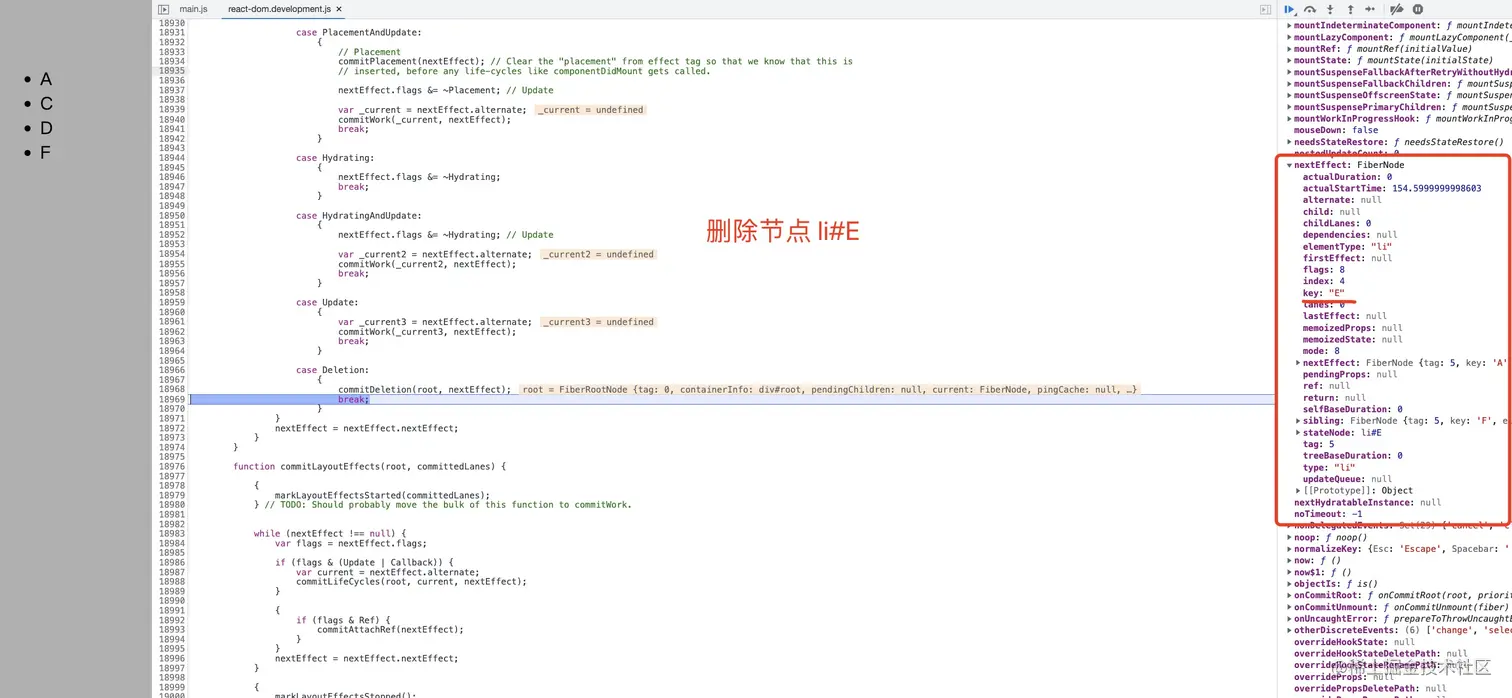Click the highlighted 'break;' statement
This screenshot has height=698, width=1512.
[x=353, y=399]
